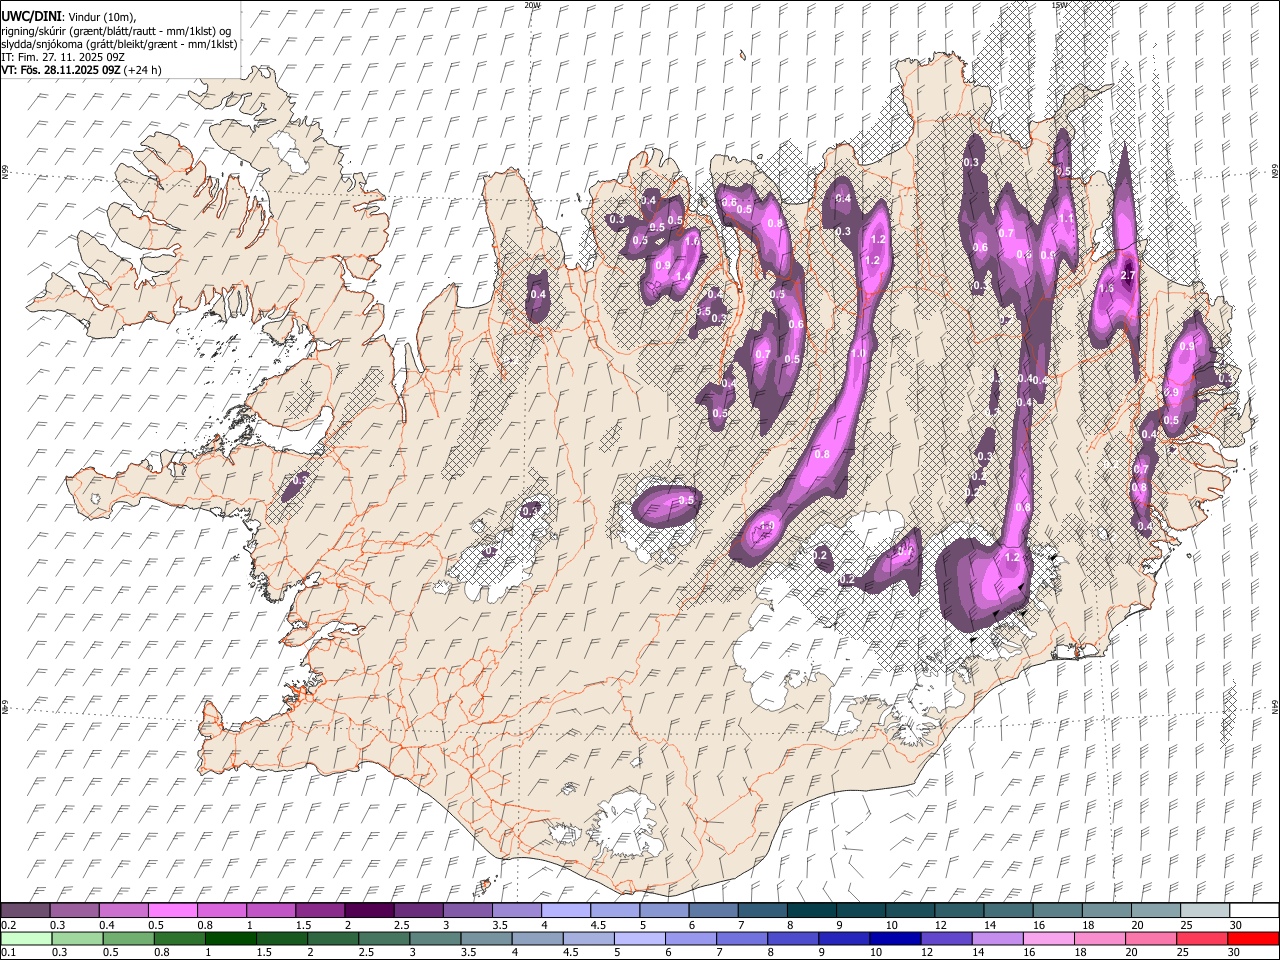Click the '25' label on the lower legend
This screenshot has width=1280, height=960.
(x=1183, y=952)
